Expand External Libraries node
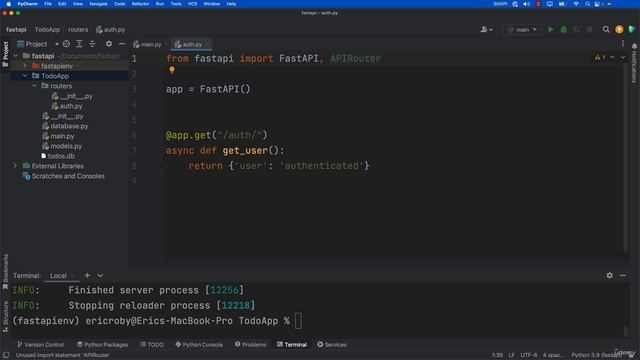Viewport: 640px width, 360px height. click(x=16, y=166)
